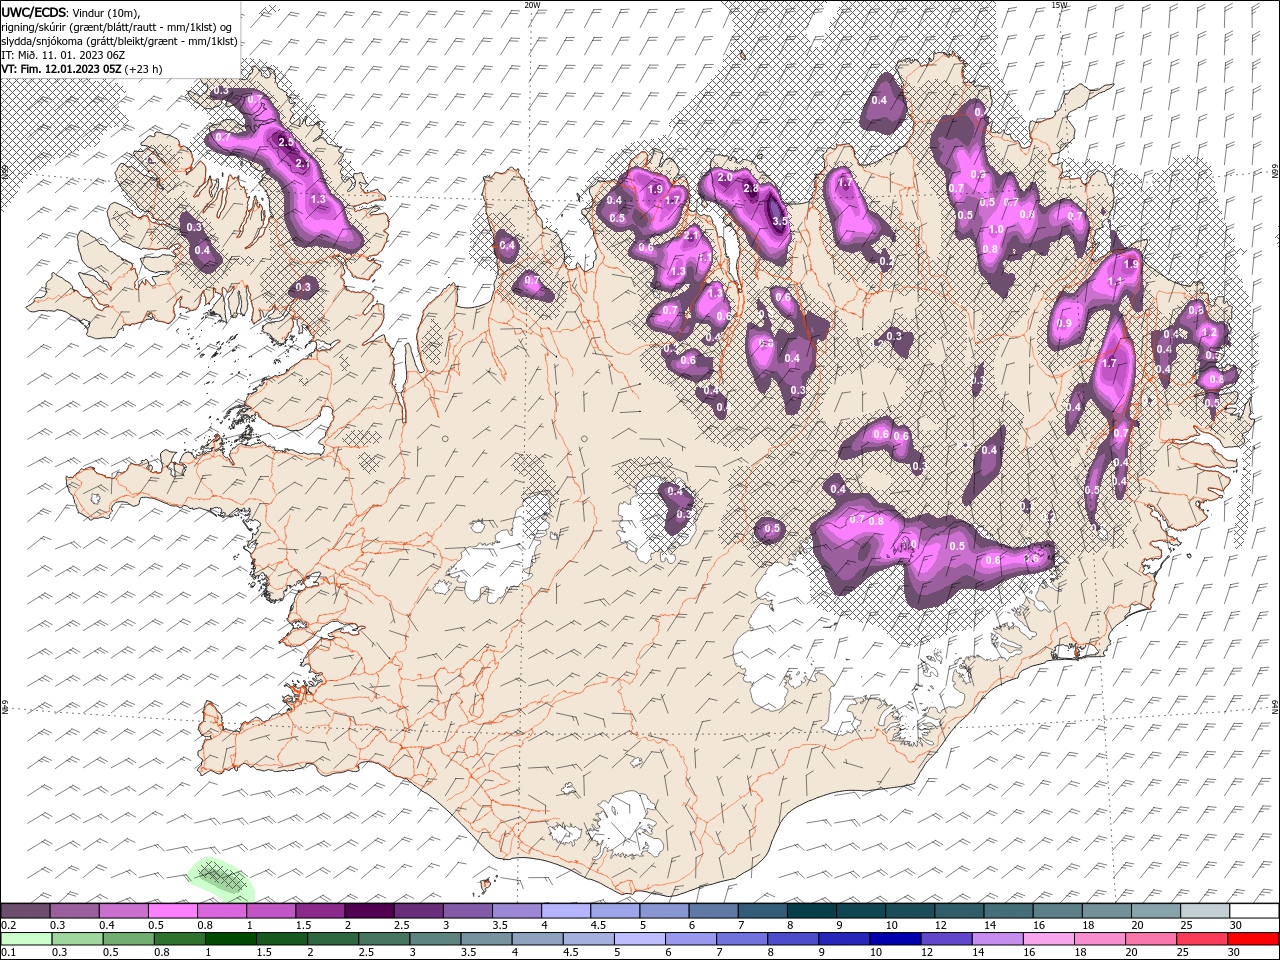This screenshot has width=1280, height=960.
Task: Click the lower legend swatch starting at 0.1
Action: click(x=26, y=939)
